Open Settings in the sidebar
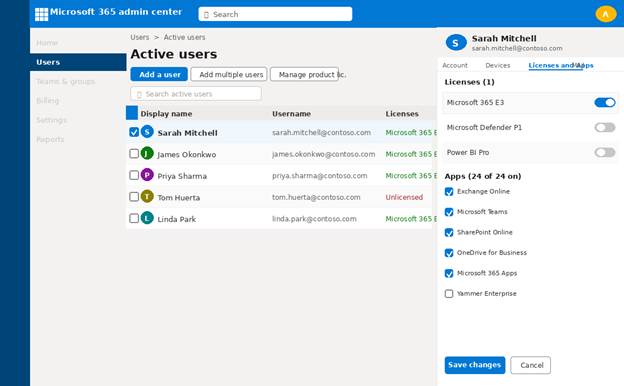The image size is (624, 386). pos(51,120)
